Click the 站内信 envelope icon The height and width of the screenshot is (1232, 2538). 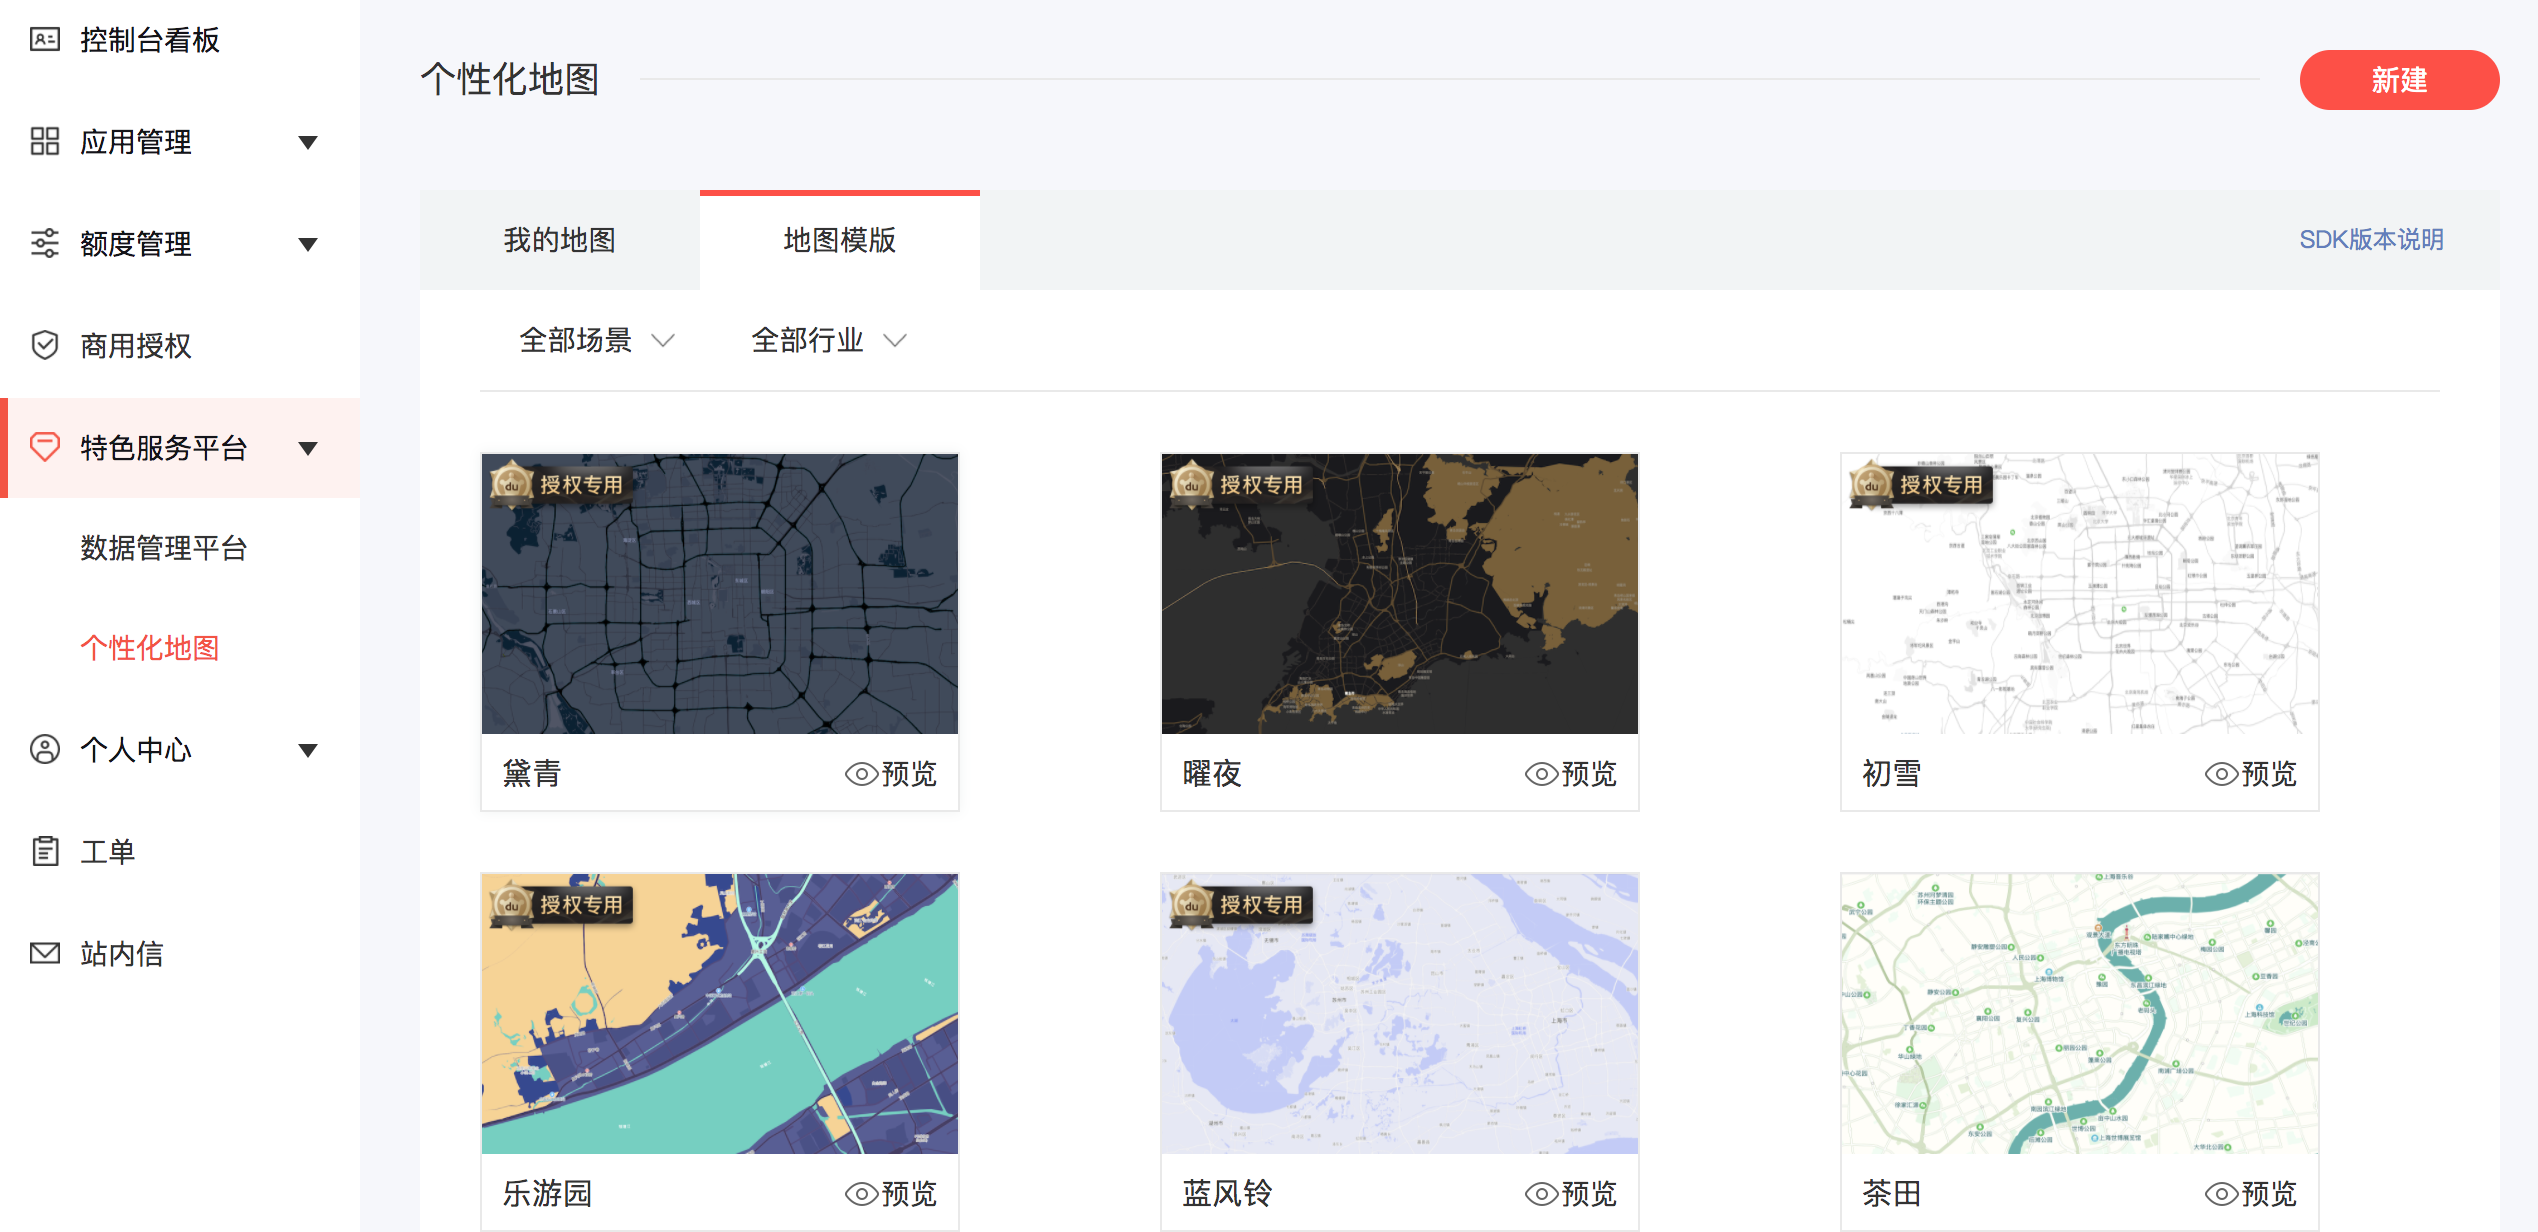coord(45,953)
